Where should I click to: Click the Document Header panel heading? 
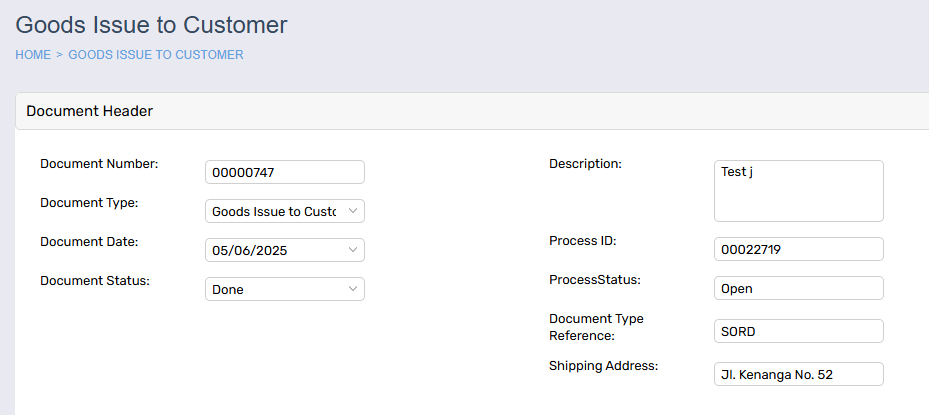click(89, 111)
